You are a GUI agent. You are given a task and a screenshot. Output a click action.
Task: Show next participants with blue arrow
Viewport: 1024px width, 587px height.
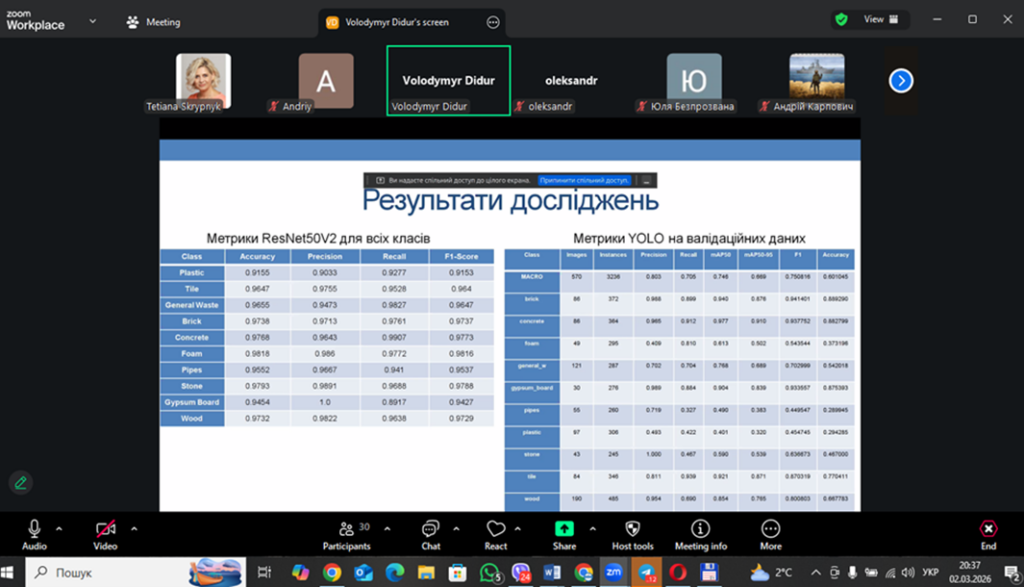901,80
